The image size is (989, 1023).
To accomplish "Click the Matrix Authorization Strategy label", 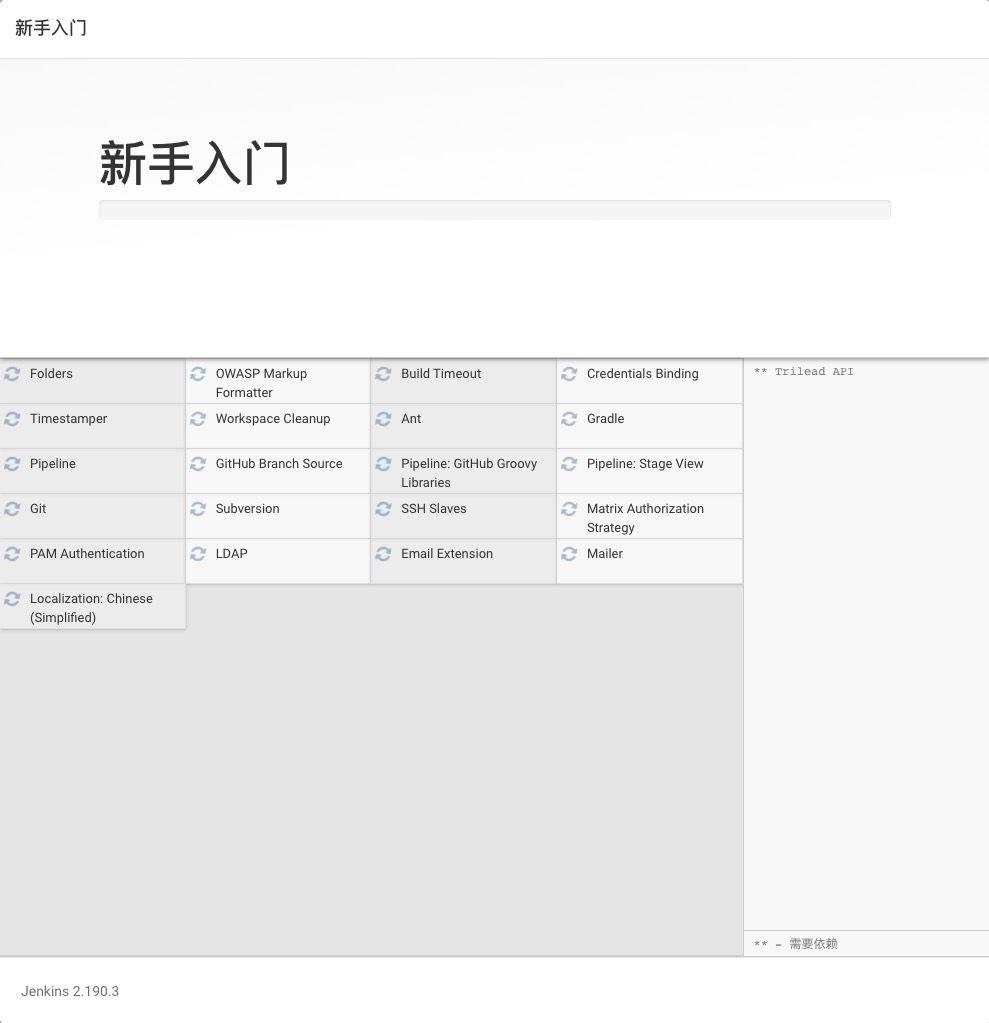I will click(x=645, y=518).
